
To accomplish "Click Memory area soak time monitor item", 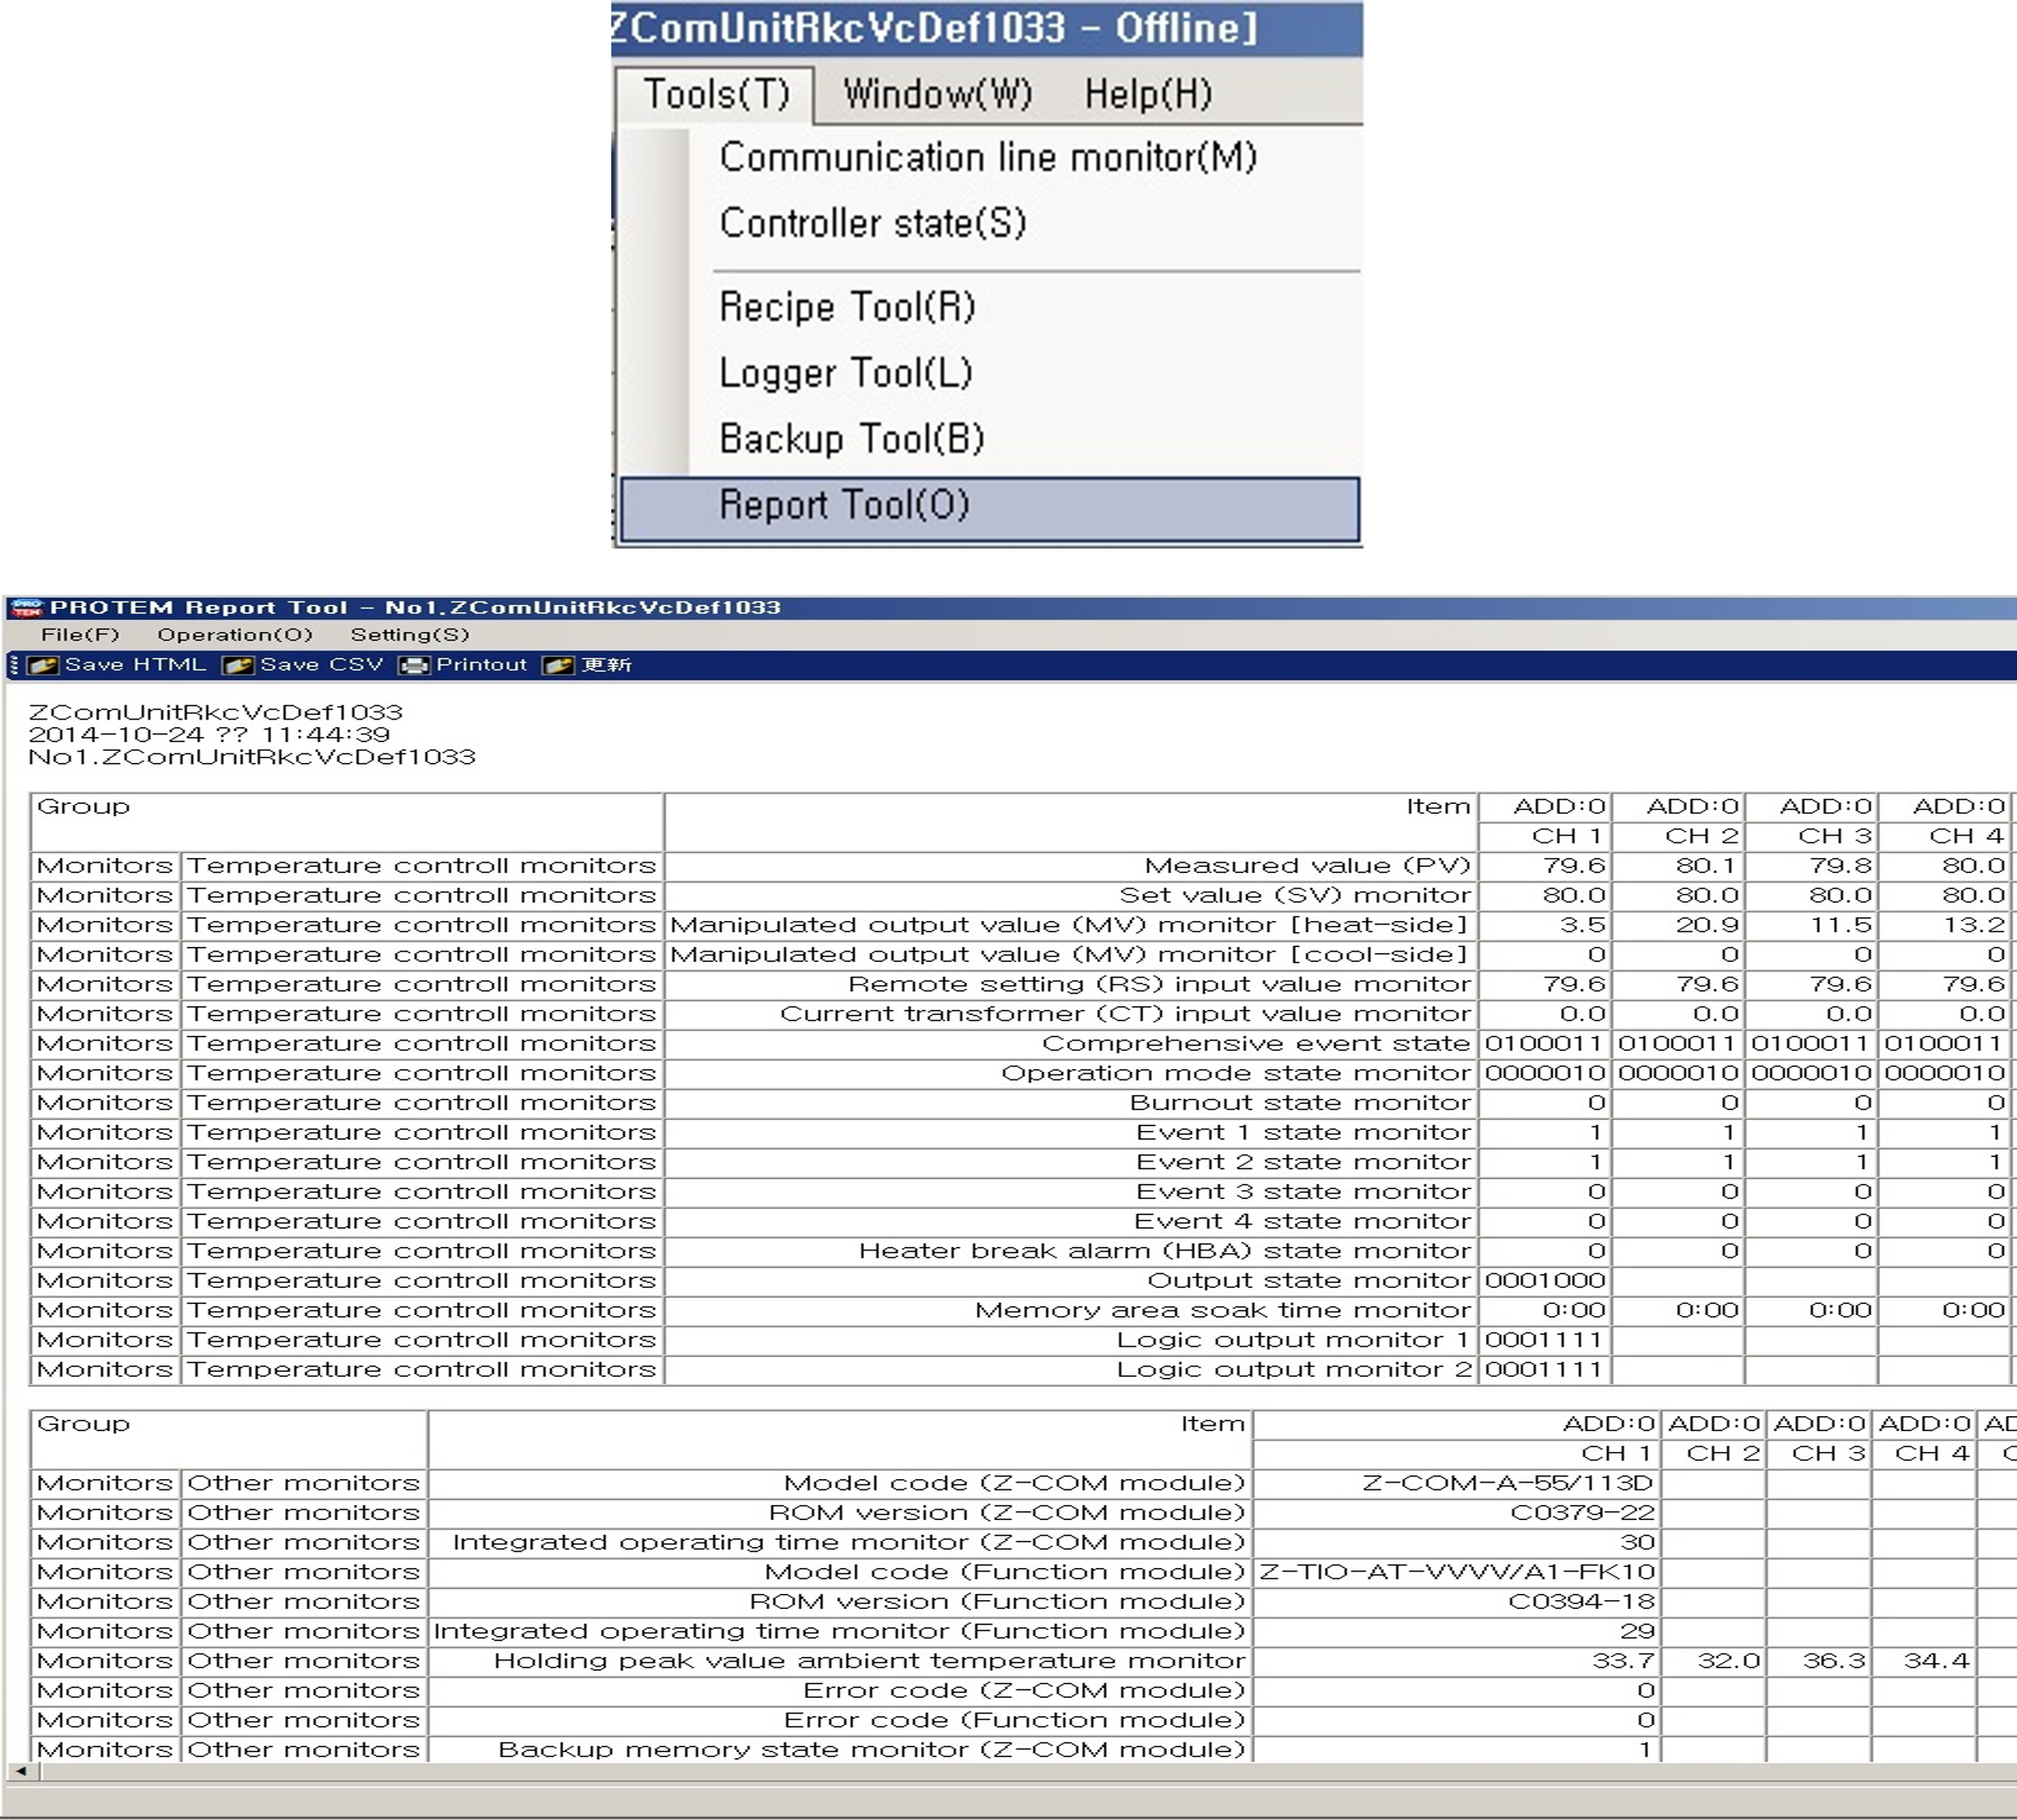I will 1071,1310.
